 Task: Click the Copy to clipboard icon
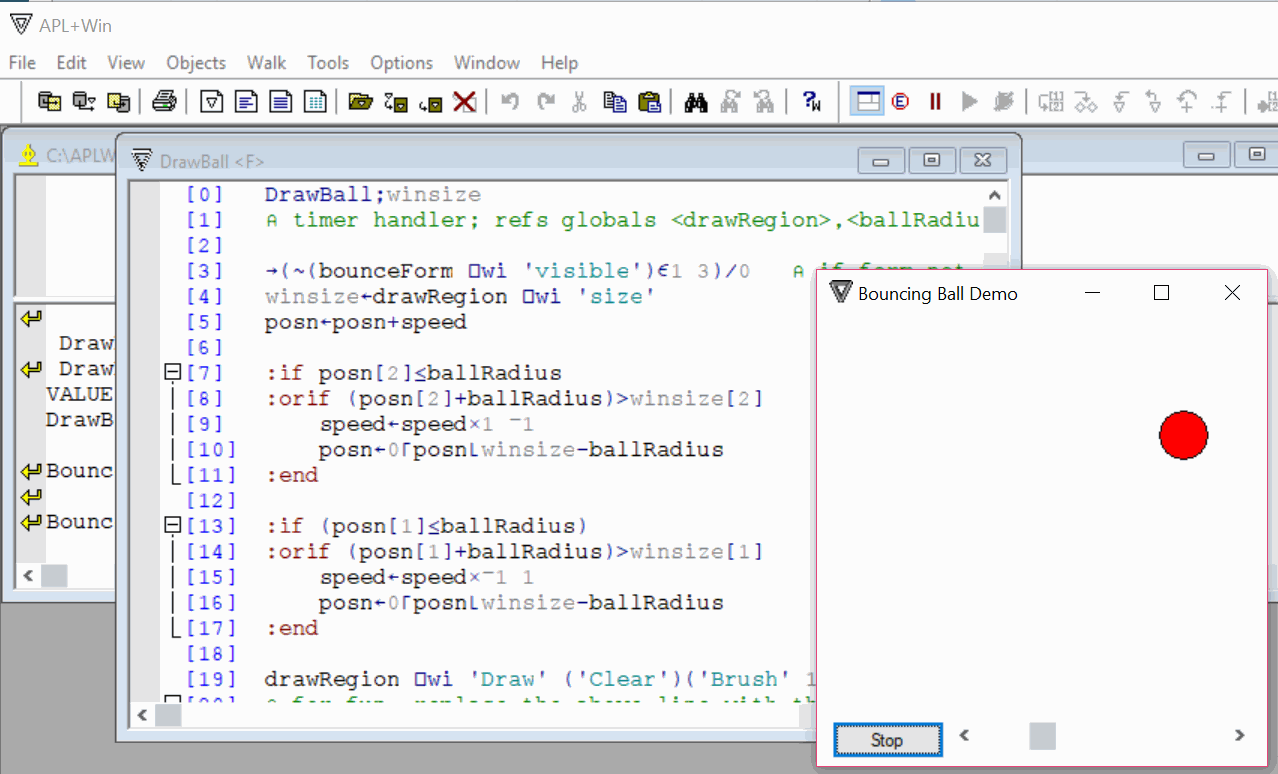pyautogui.click(x=615, y=101)
